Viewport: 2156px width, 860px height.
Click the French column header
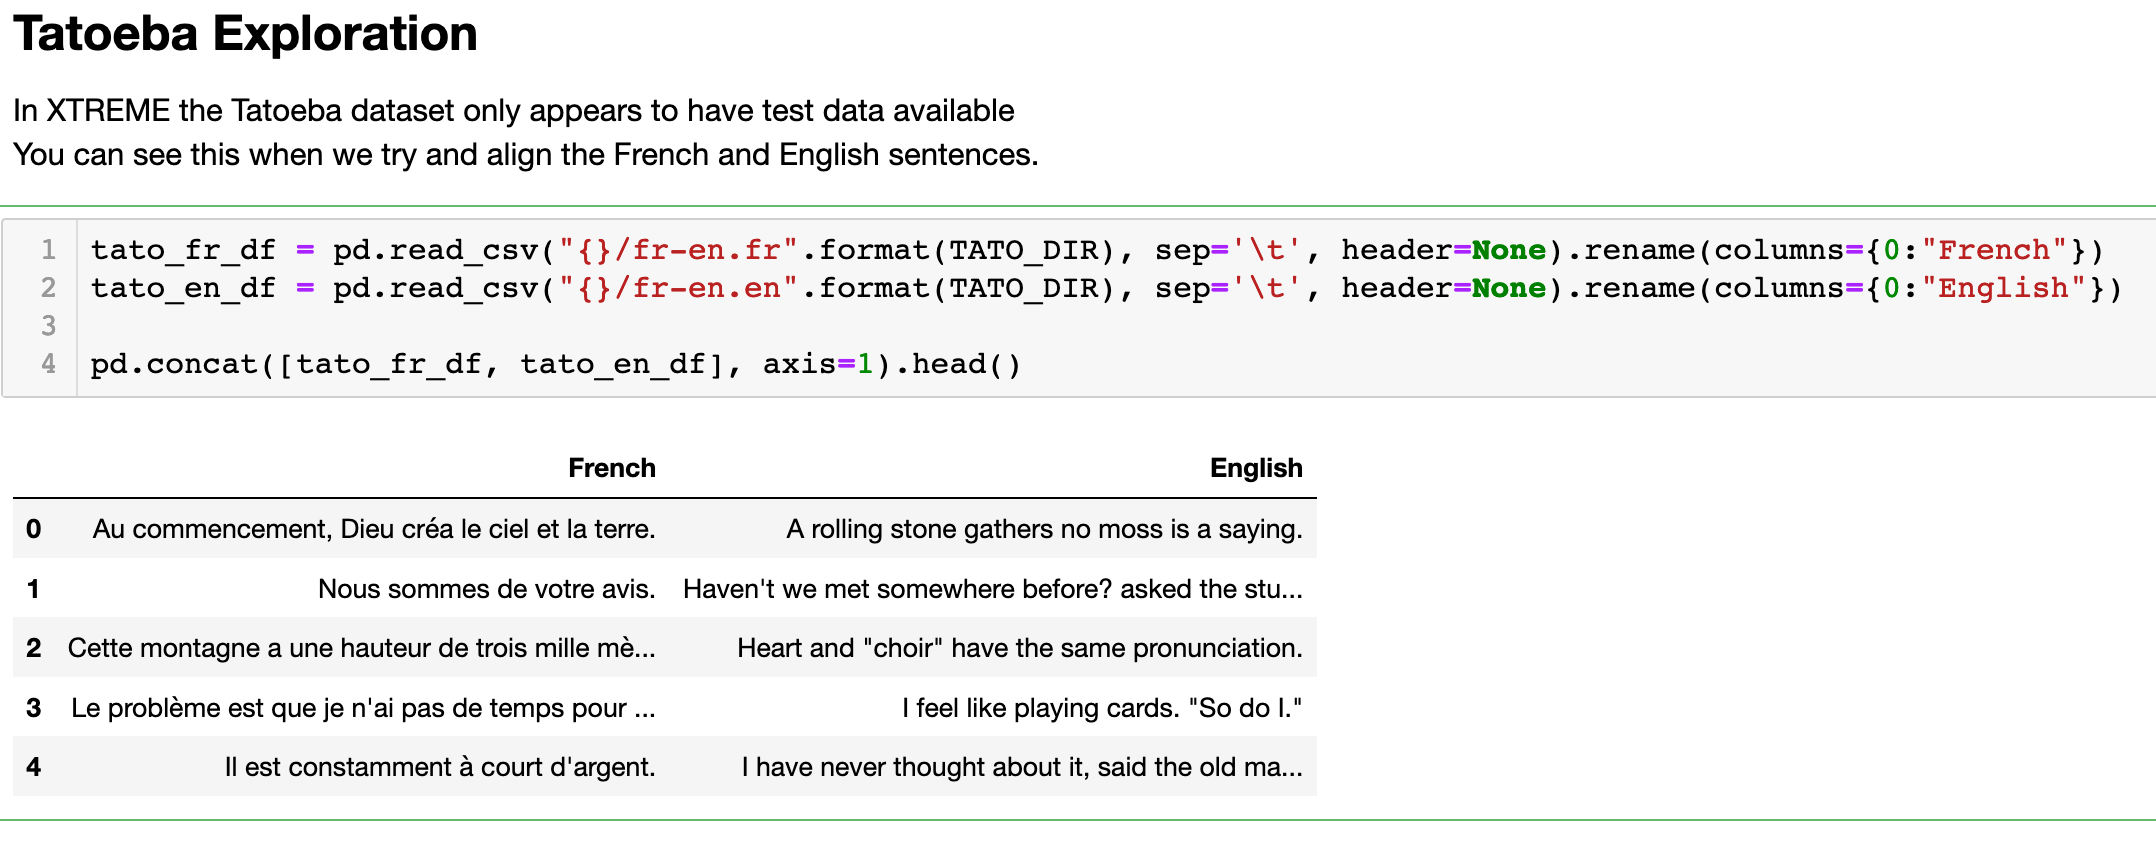[611, 468]
